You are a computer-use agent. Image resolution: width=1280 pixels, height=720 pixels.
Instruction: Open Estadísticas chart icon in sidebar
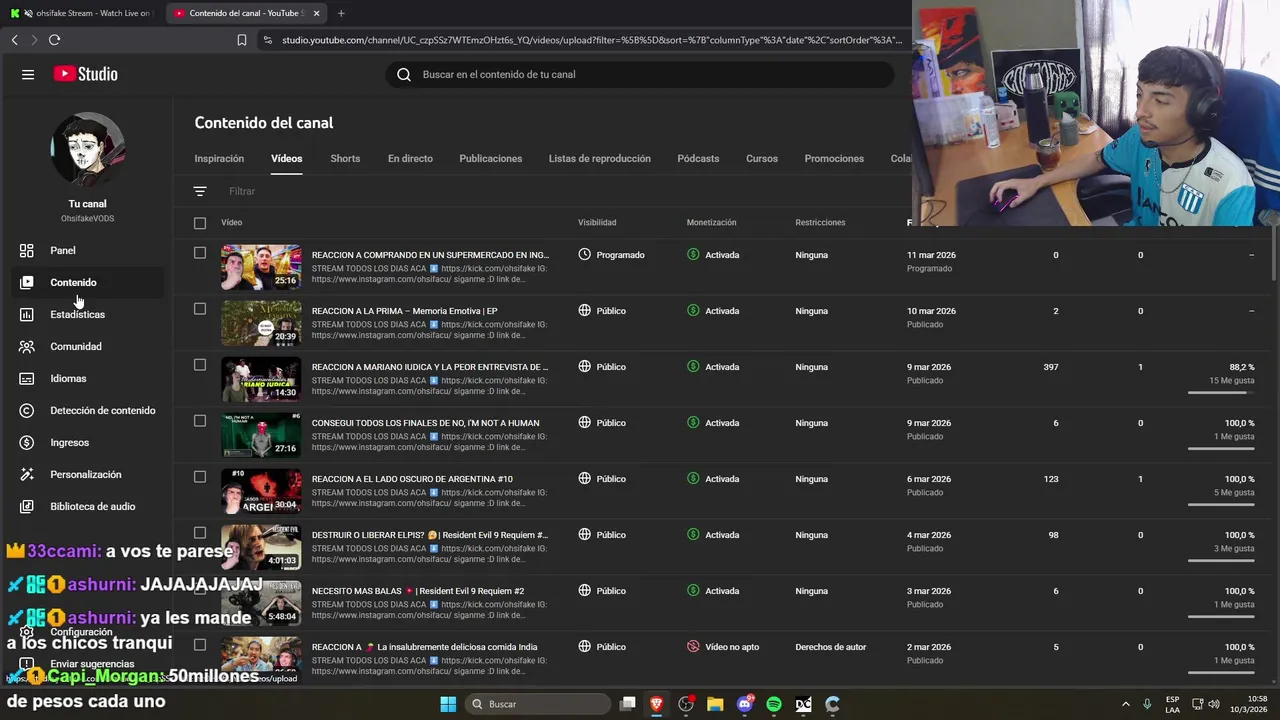pos(27,314)
